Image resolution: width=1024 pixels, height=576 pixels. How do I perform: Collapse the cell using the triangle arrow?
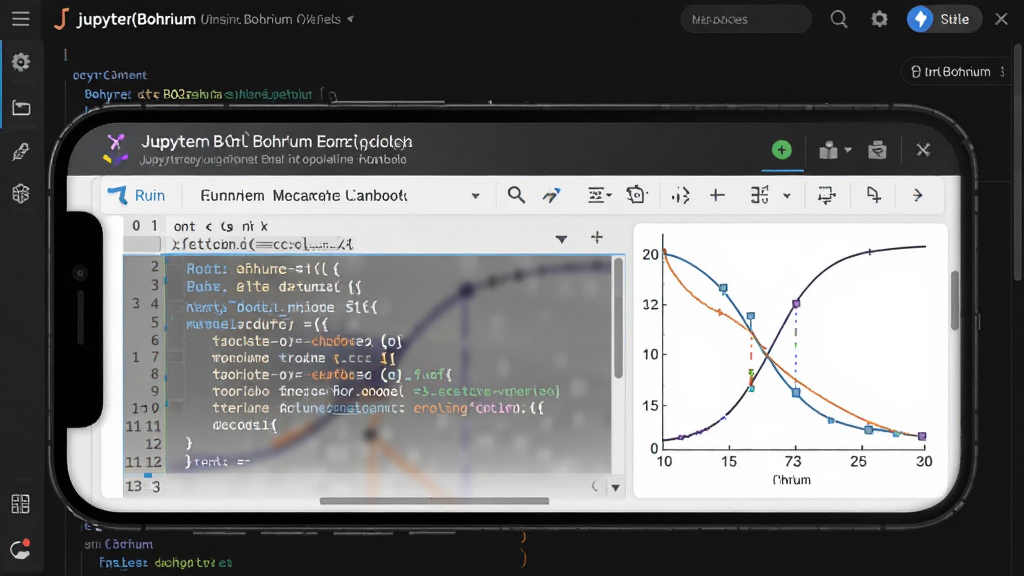coord(561,239)
